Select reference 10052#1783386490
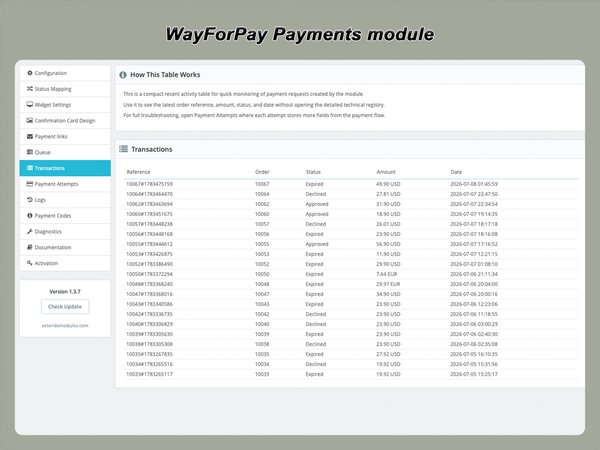This screenshot has height=450, width=600. pyautogui.click(x=149, y=264)
